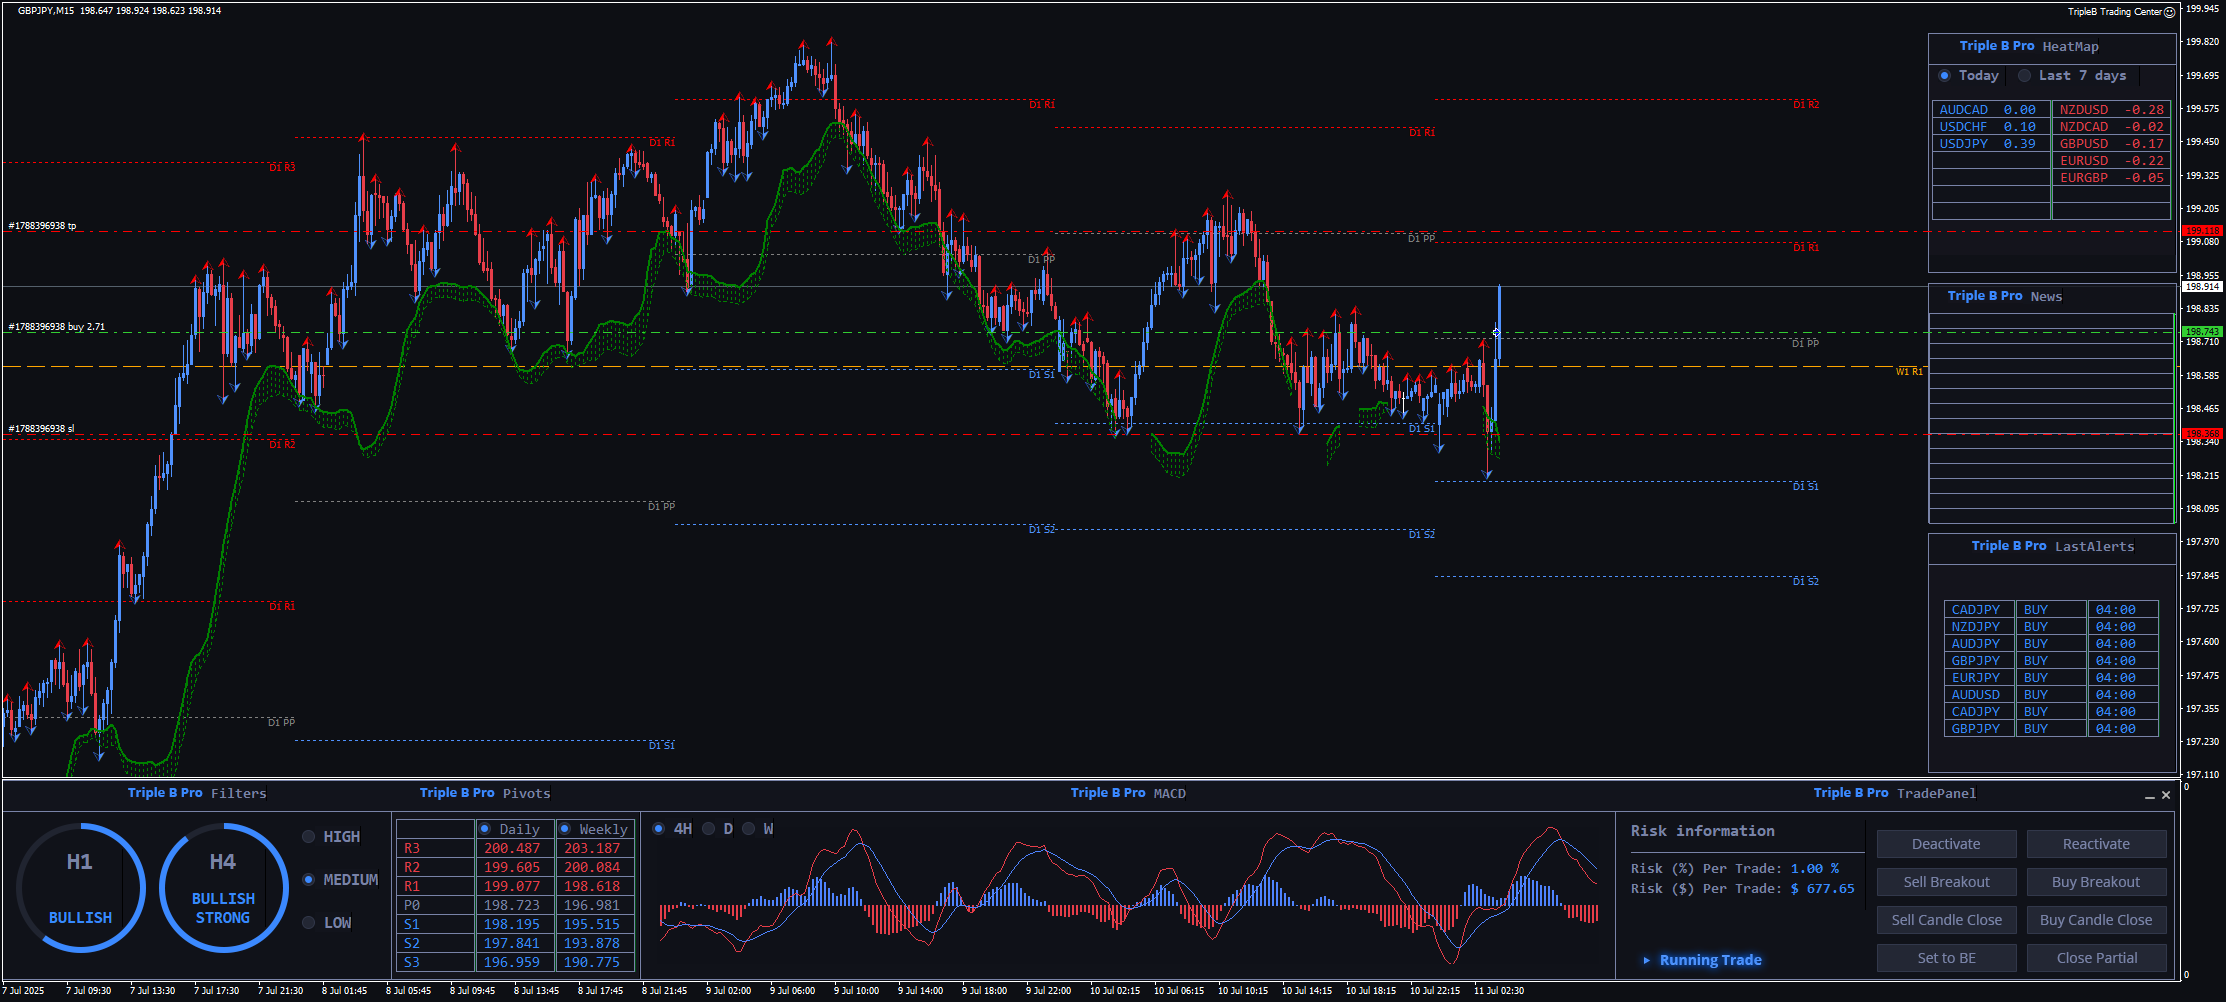
Task: Click the TripleB Trading Center smiley icon
Action: pyautogui.click(x=2169, y=12)
